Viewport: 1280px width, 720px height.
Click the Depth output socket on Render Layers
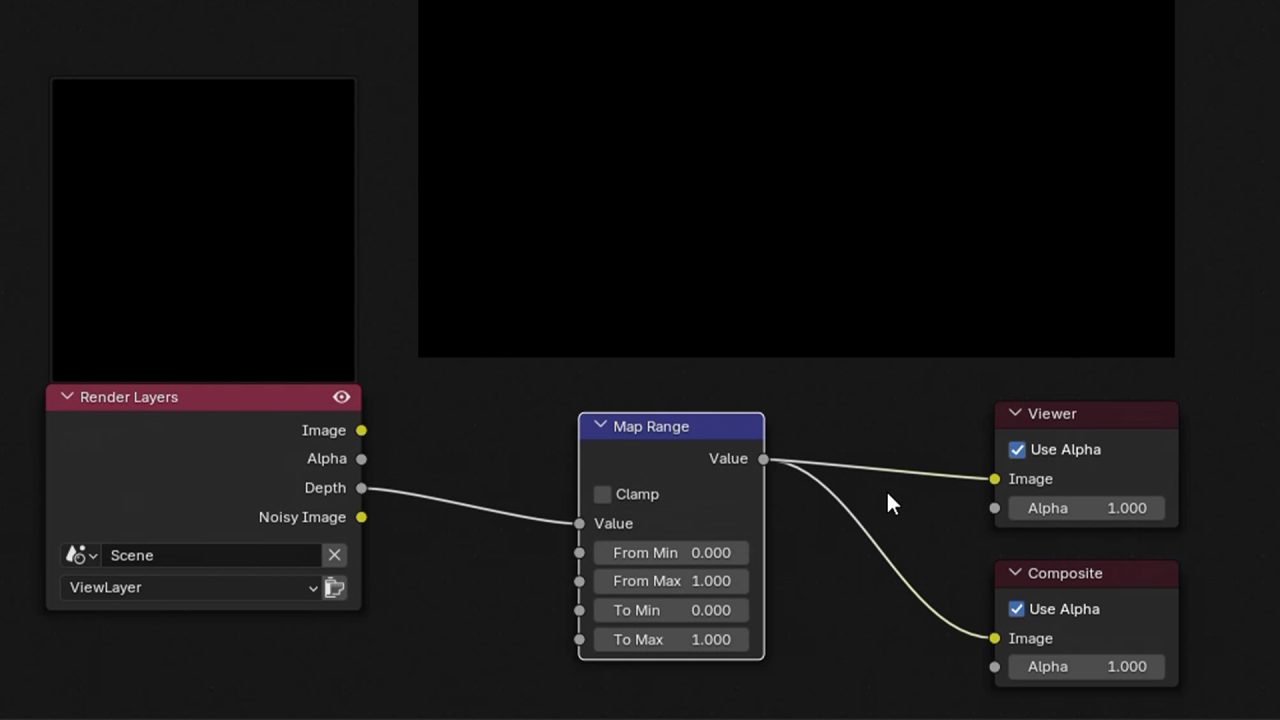point(361,488)
